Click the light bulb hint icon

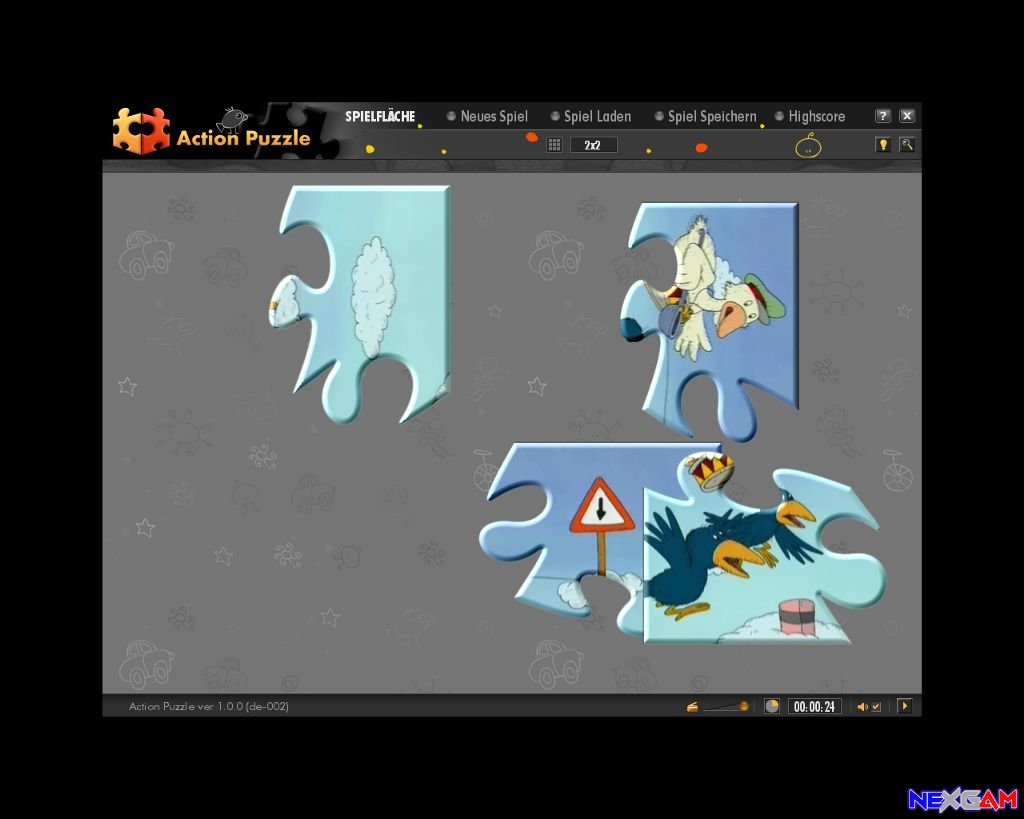click(x=882, y=145)
